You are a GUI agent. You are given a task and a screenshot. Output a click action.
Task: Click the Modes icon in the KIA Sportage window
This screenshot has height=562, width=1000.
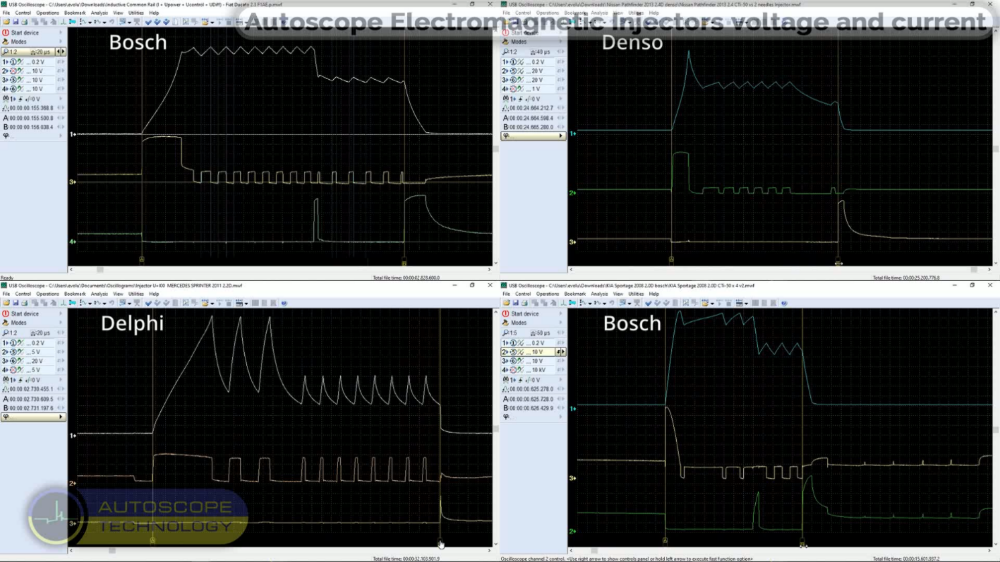[506, 322]
